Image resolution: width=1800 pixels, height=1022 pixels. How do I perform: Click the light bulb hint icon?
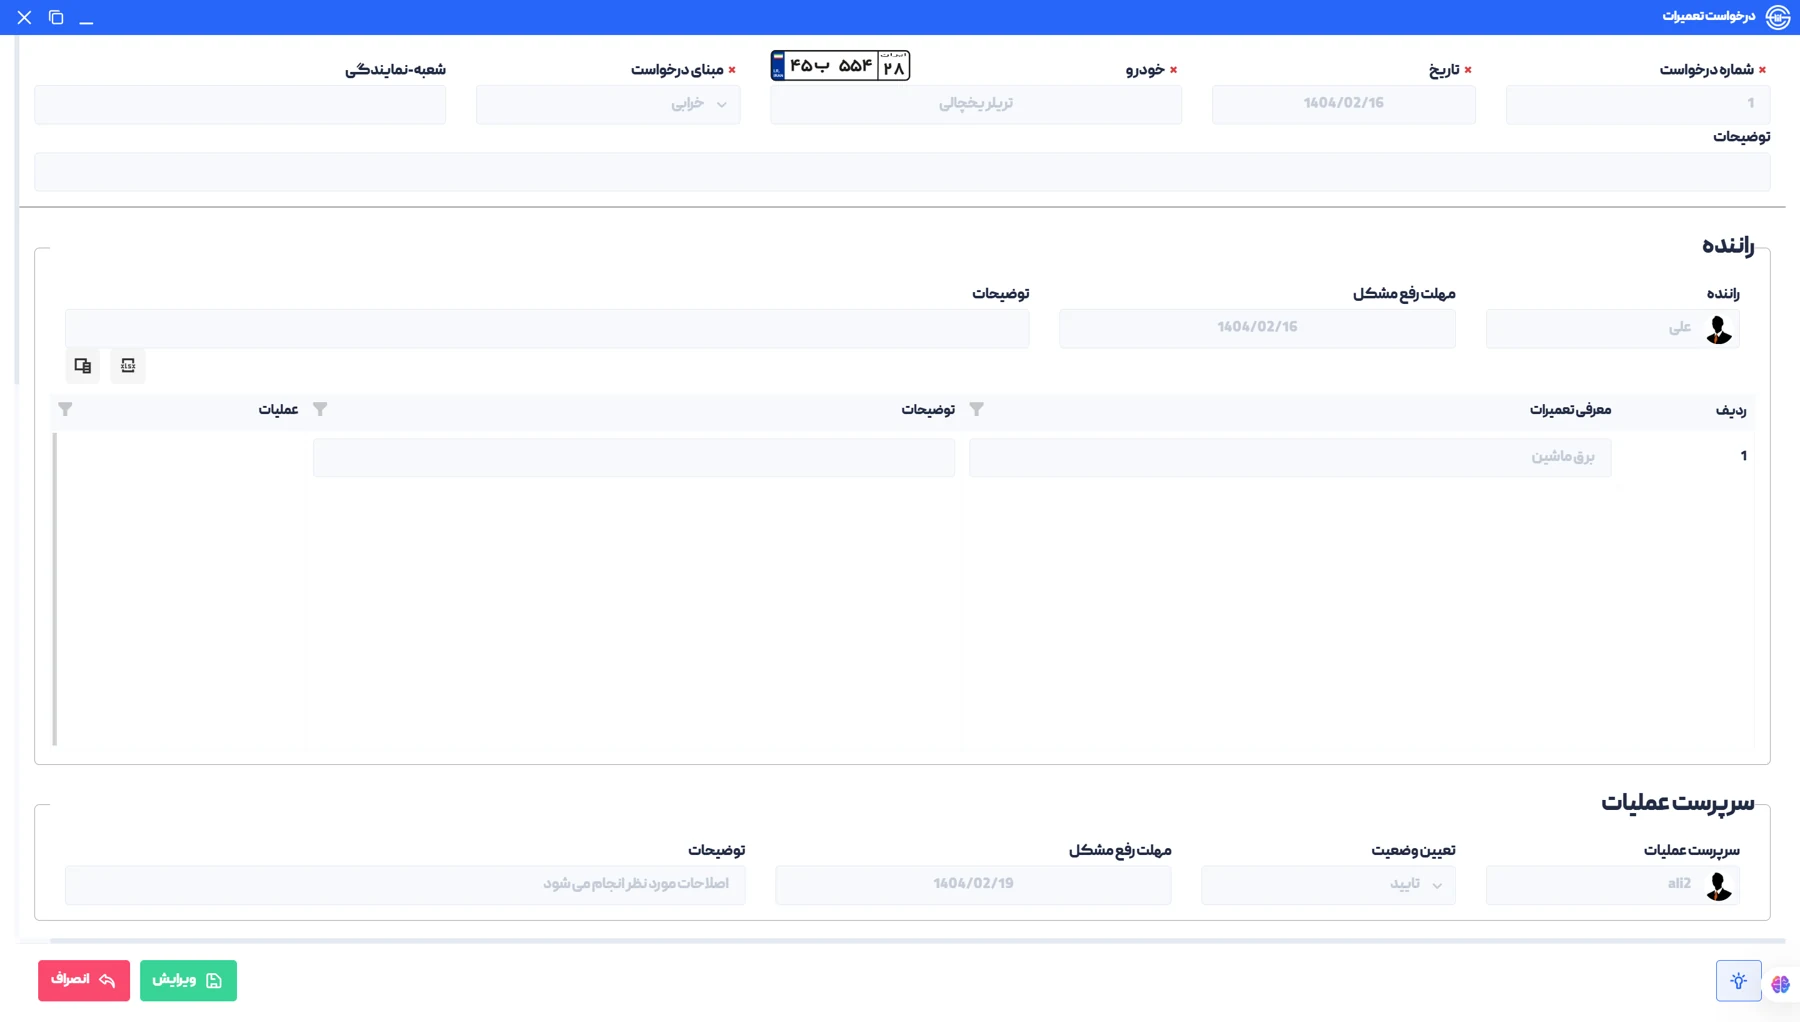(x=1739, y=981)
